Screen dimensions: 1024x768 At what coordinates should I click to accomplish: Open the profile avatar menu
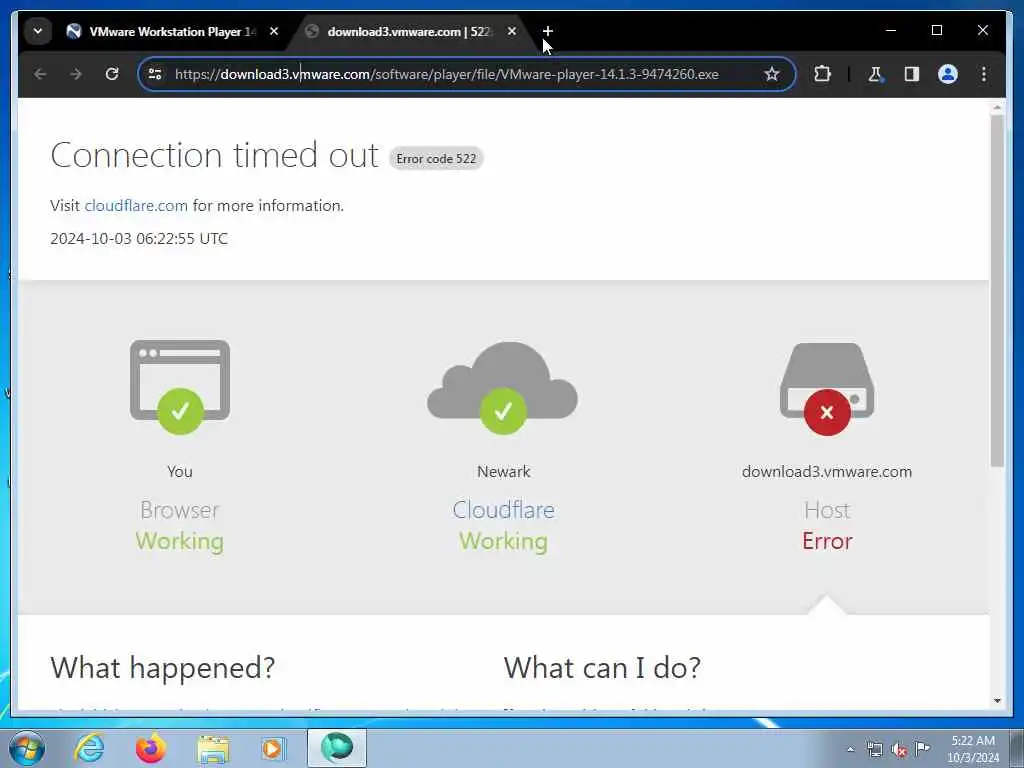pos(948,74)
